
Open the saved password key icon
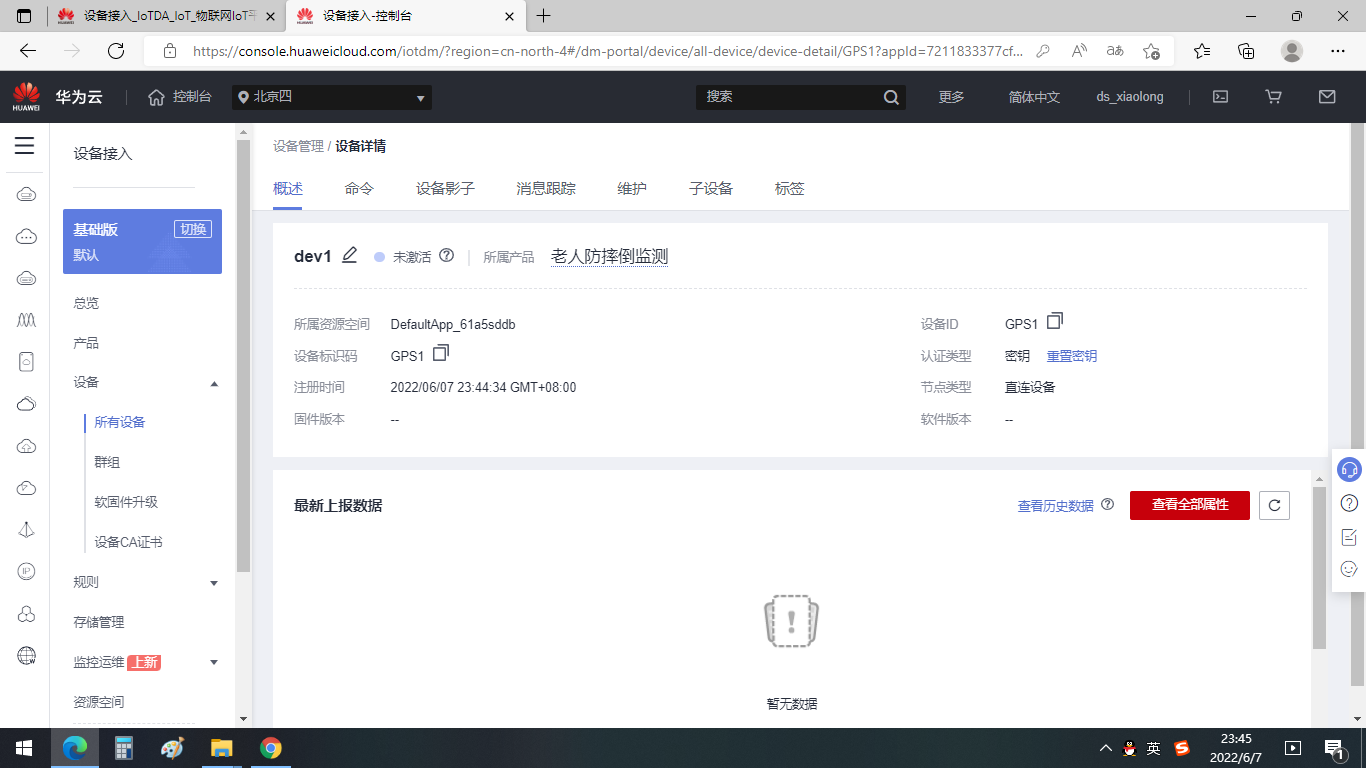(x=1043, y=51)
